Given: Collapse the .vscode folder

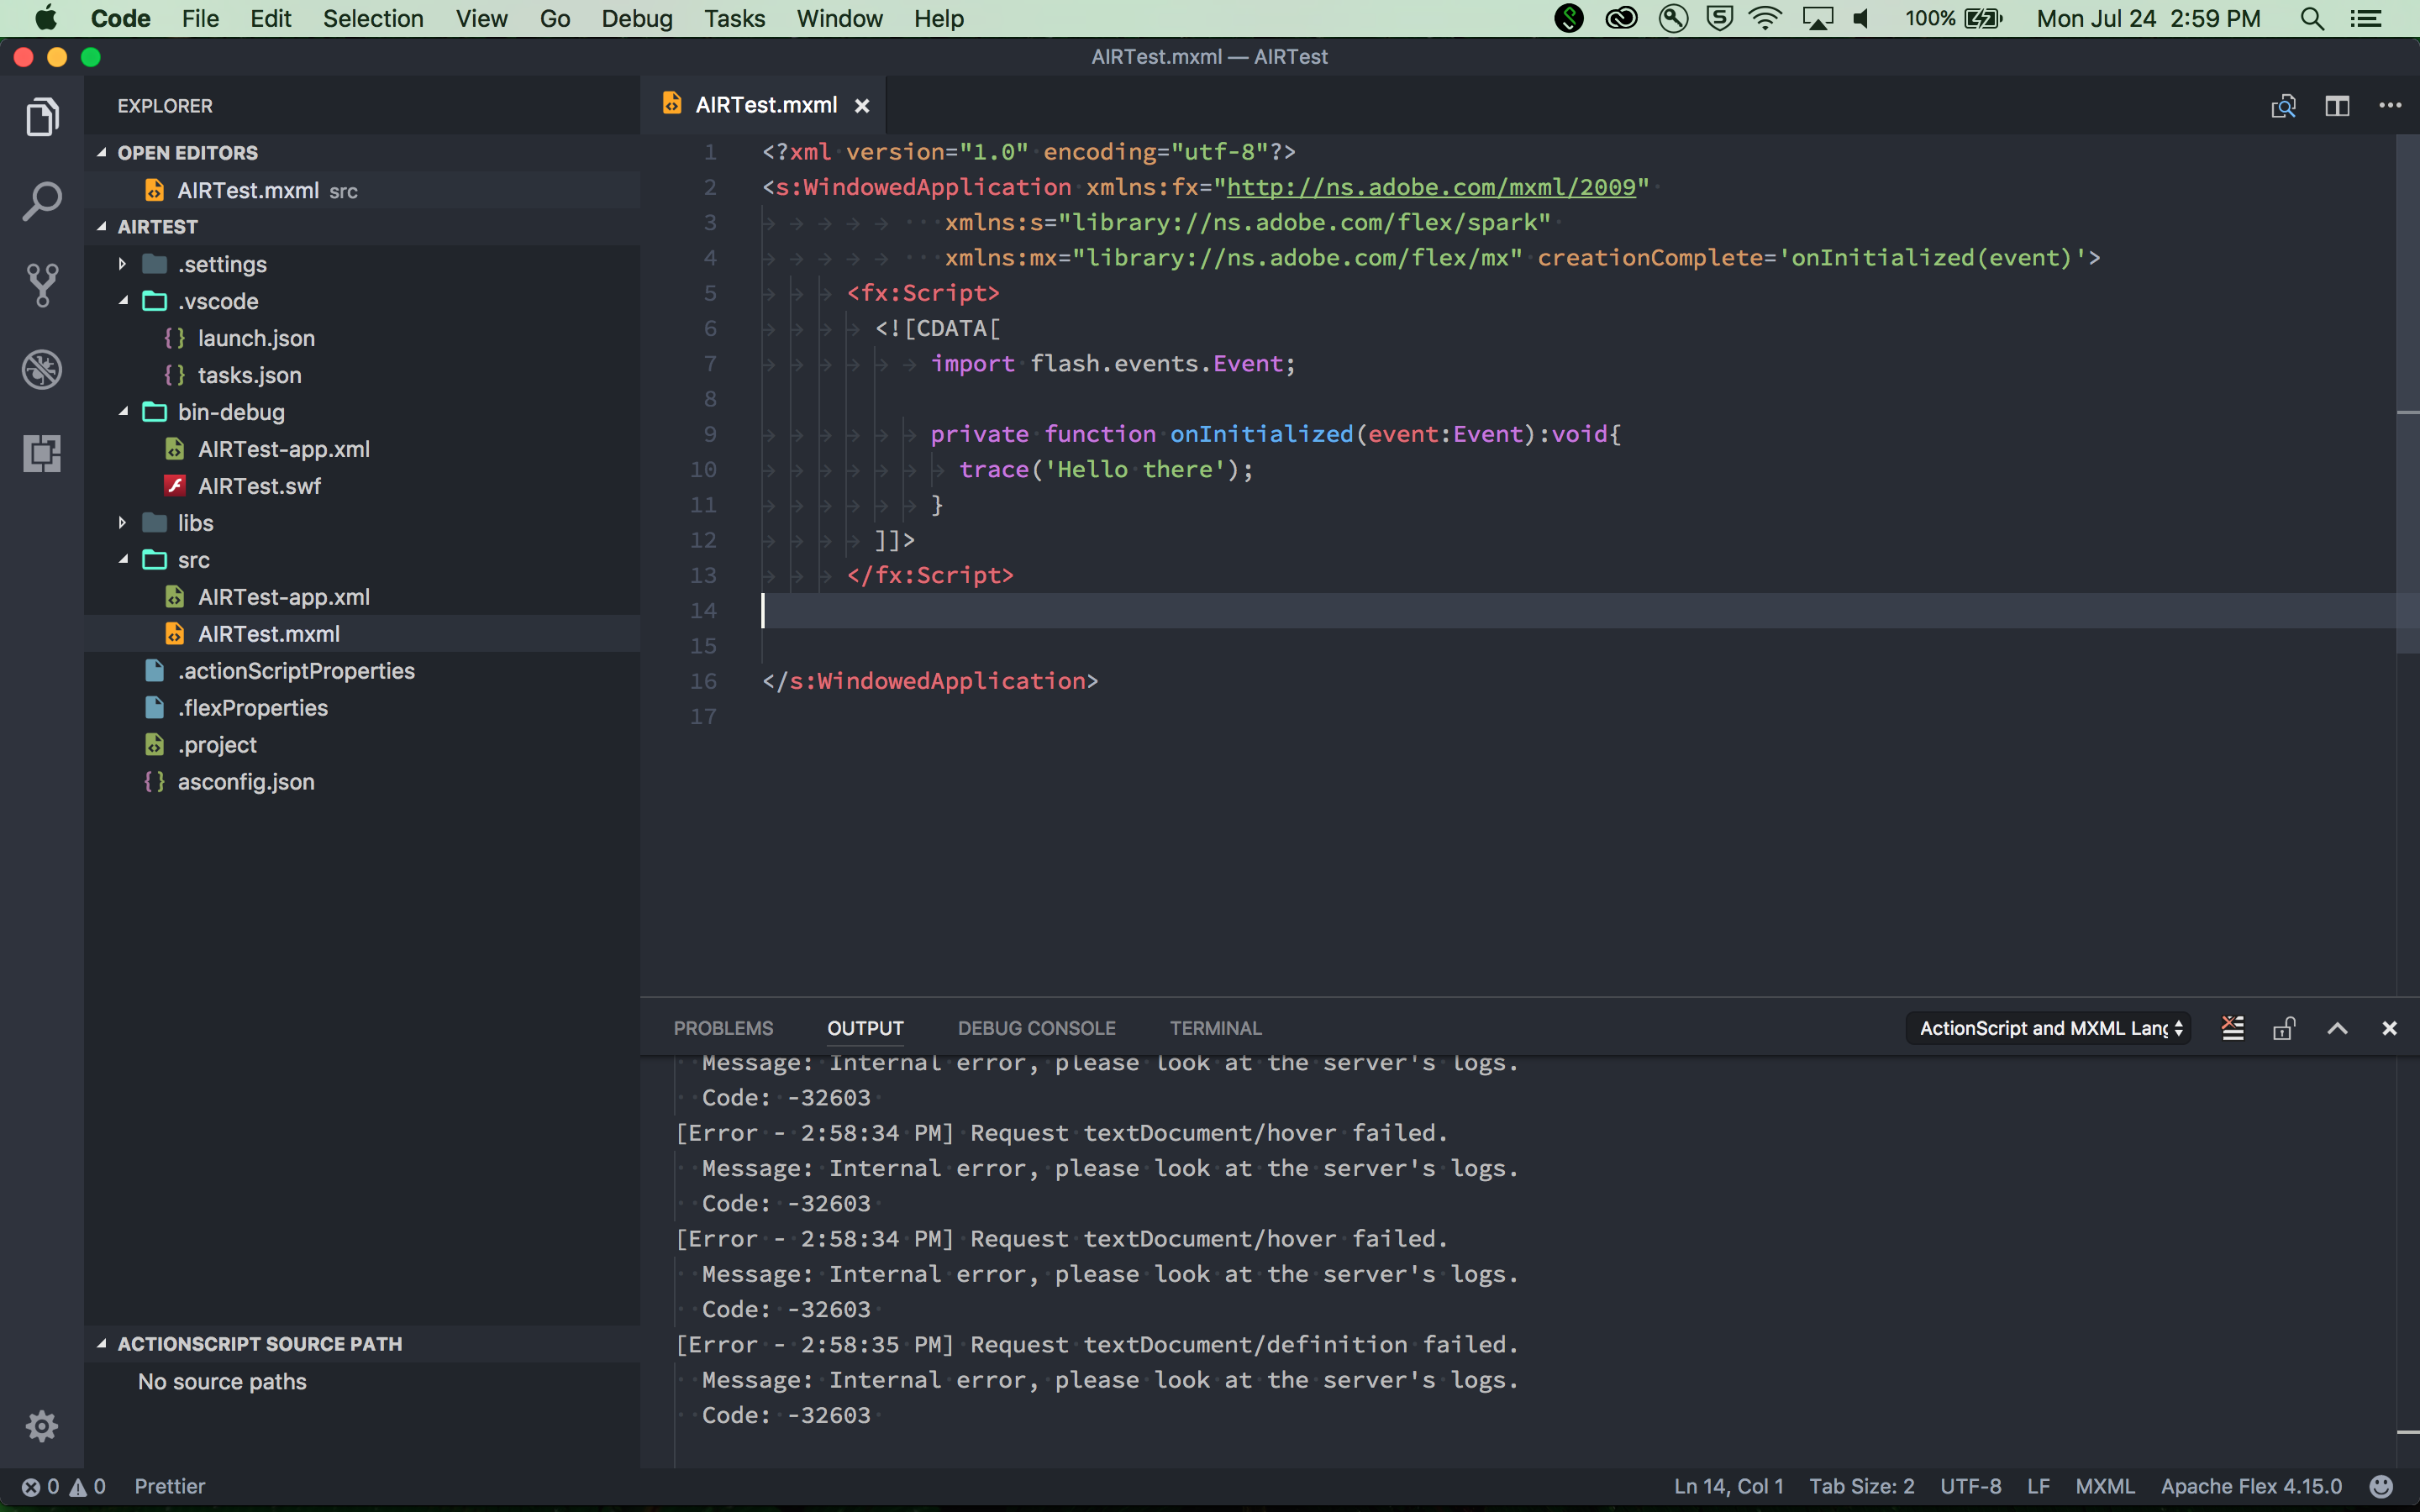Looking at the screenshot, I should (123, 301).
